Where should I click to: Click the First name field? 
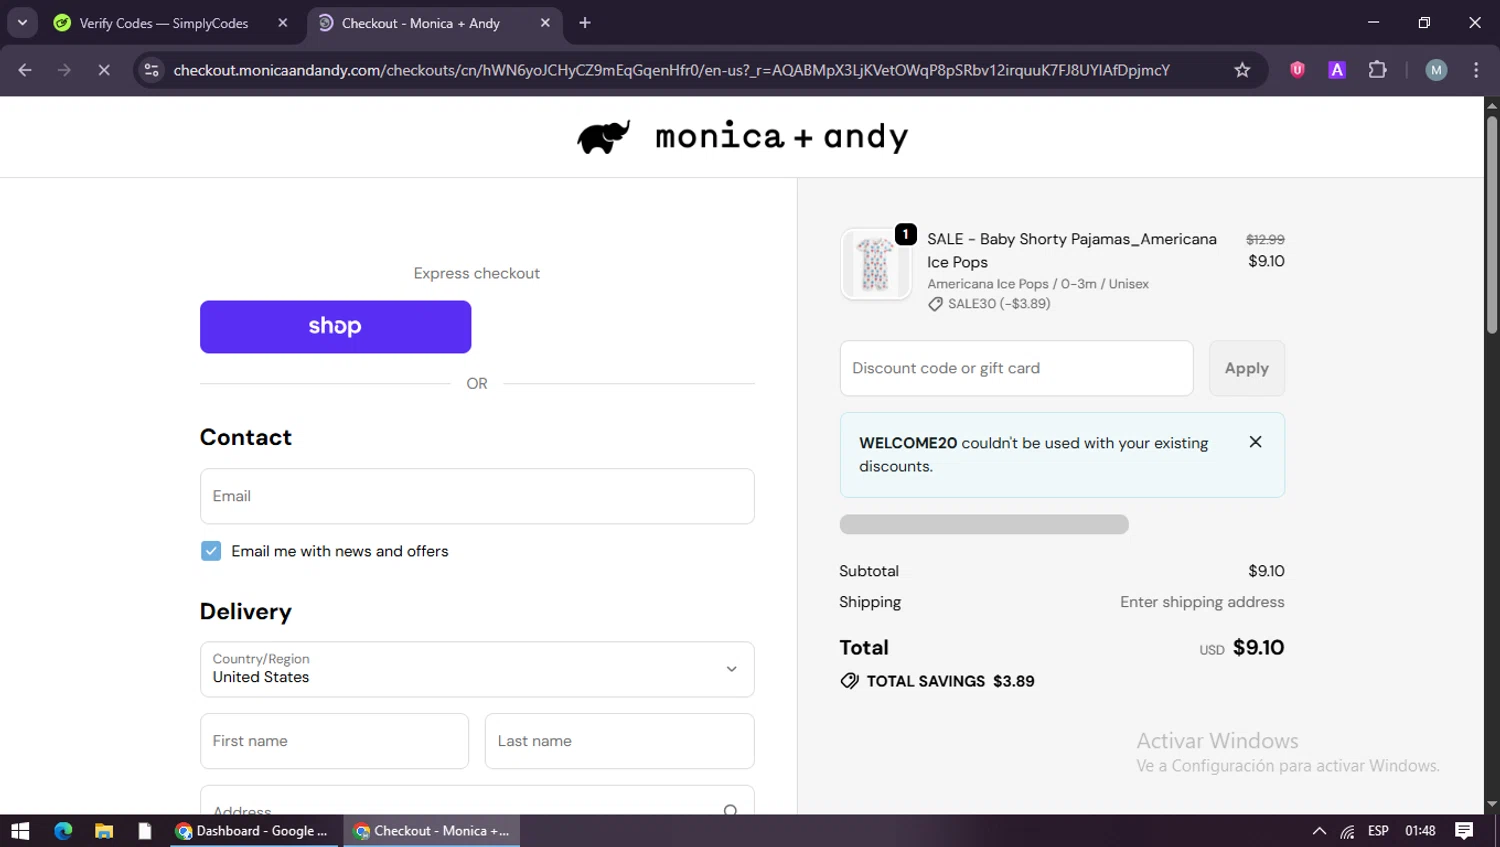click(x=334, y=741)
